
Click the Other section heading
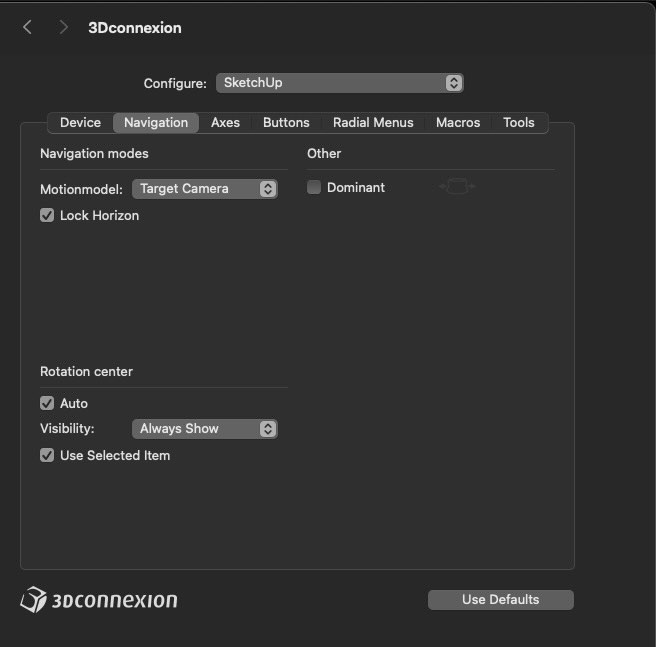pyautogui.click(x=324, y=154)
